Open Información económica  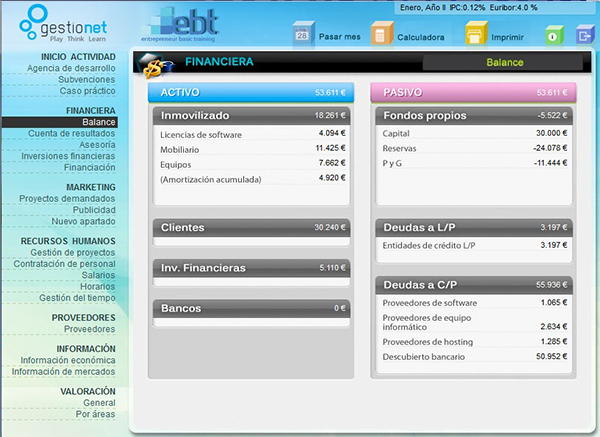pos(68,360)
